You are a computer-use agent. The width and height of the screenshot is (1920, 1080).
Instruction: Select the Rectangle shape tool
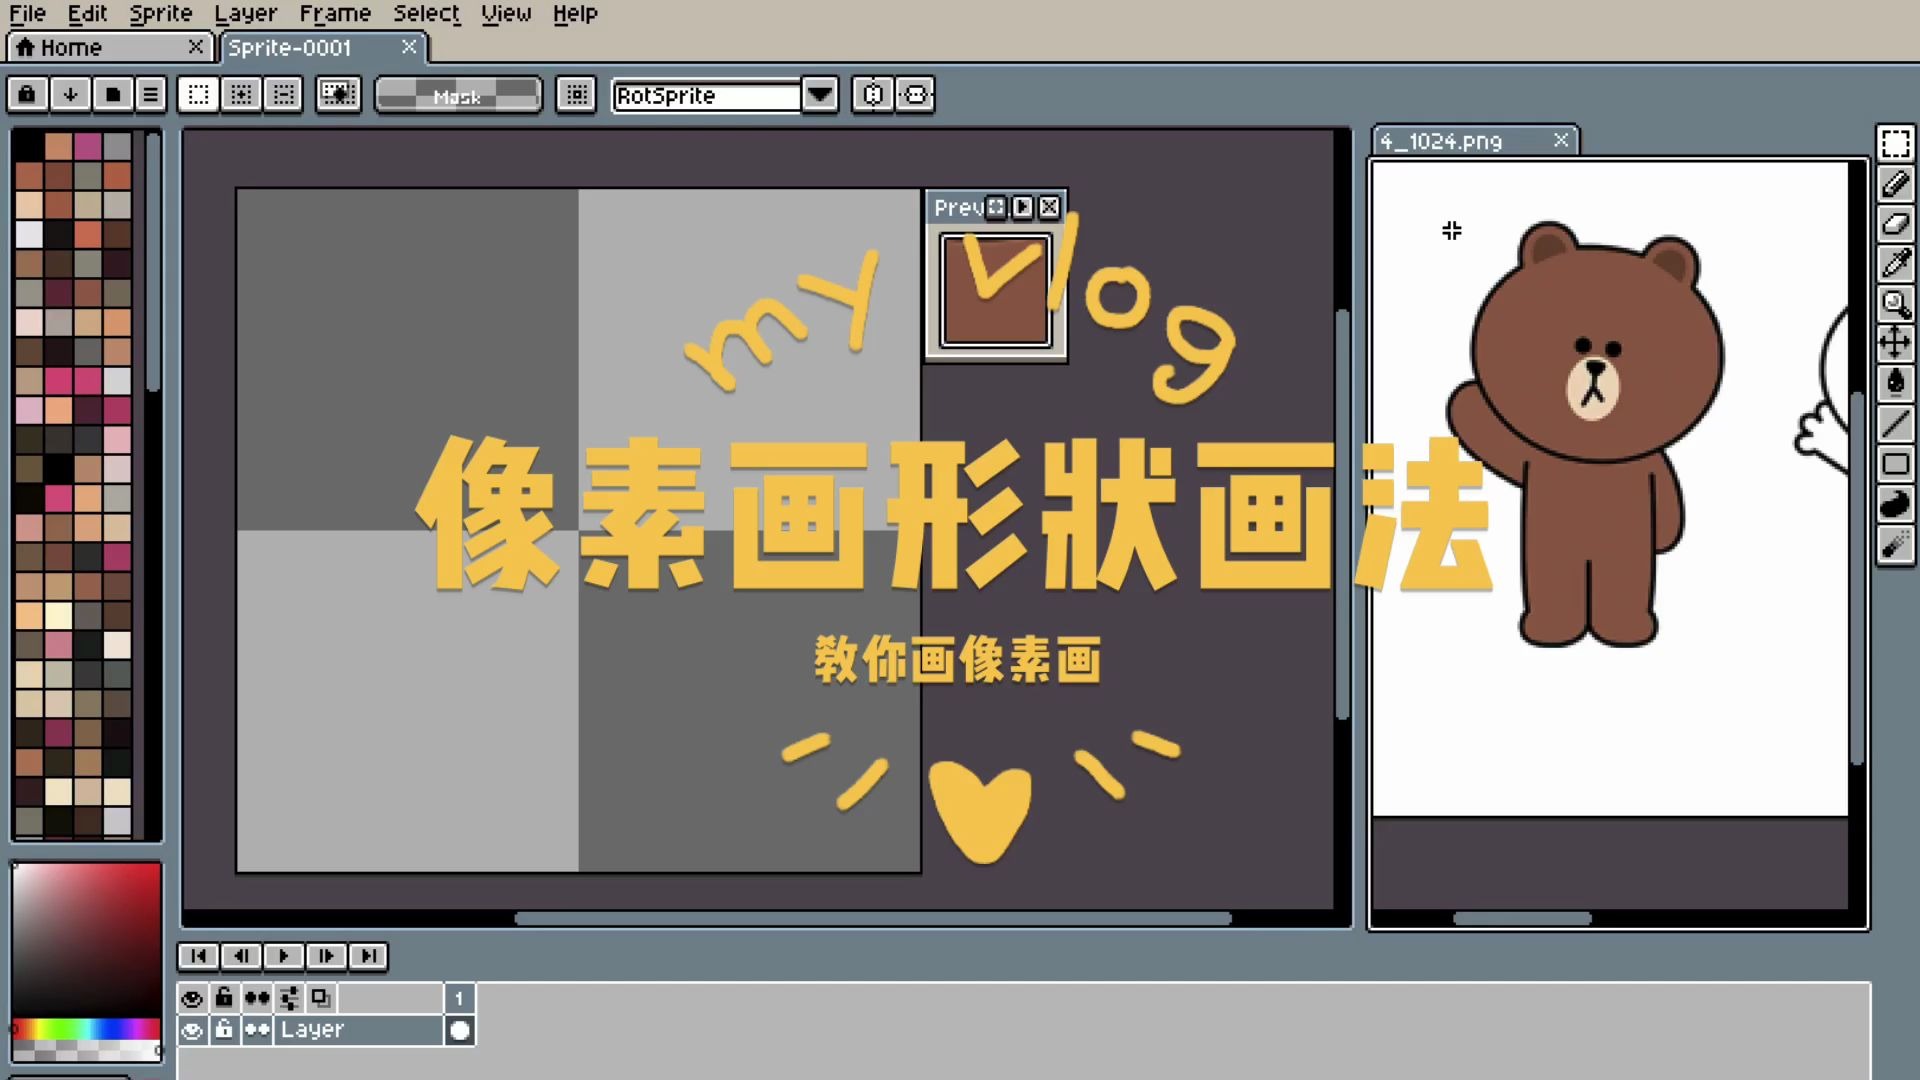coord(1895,464)
